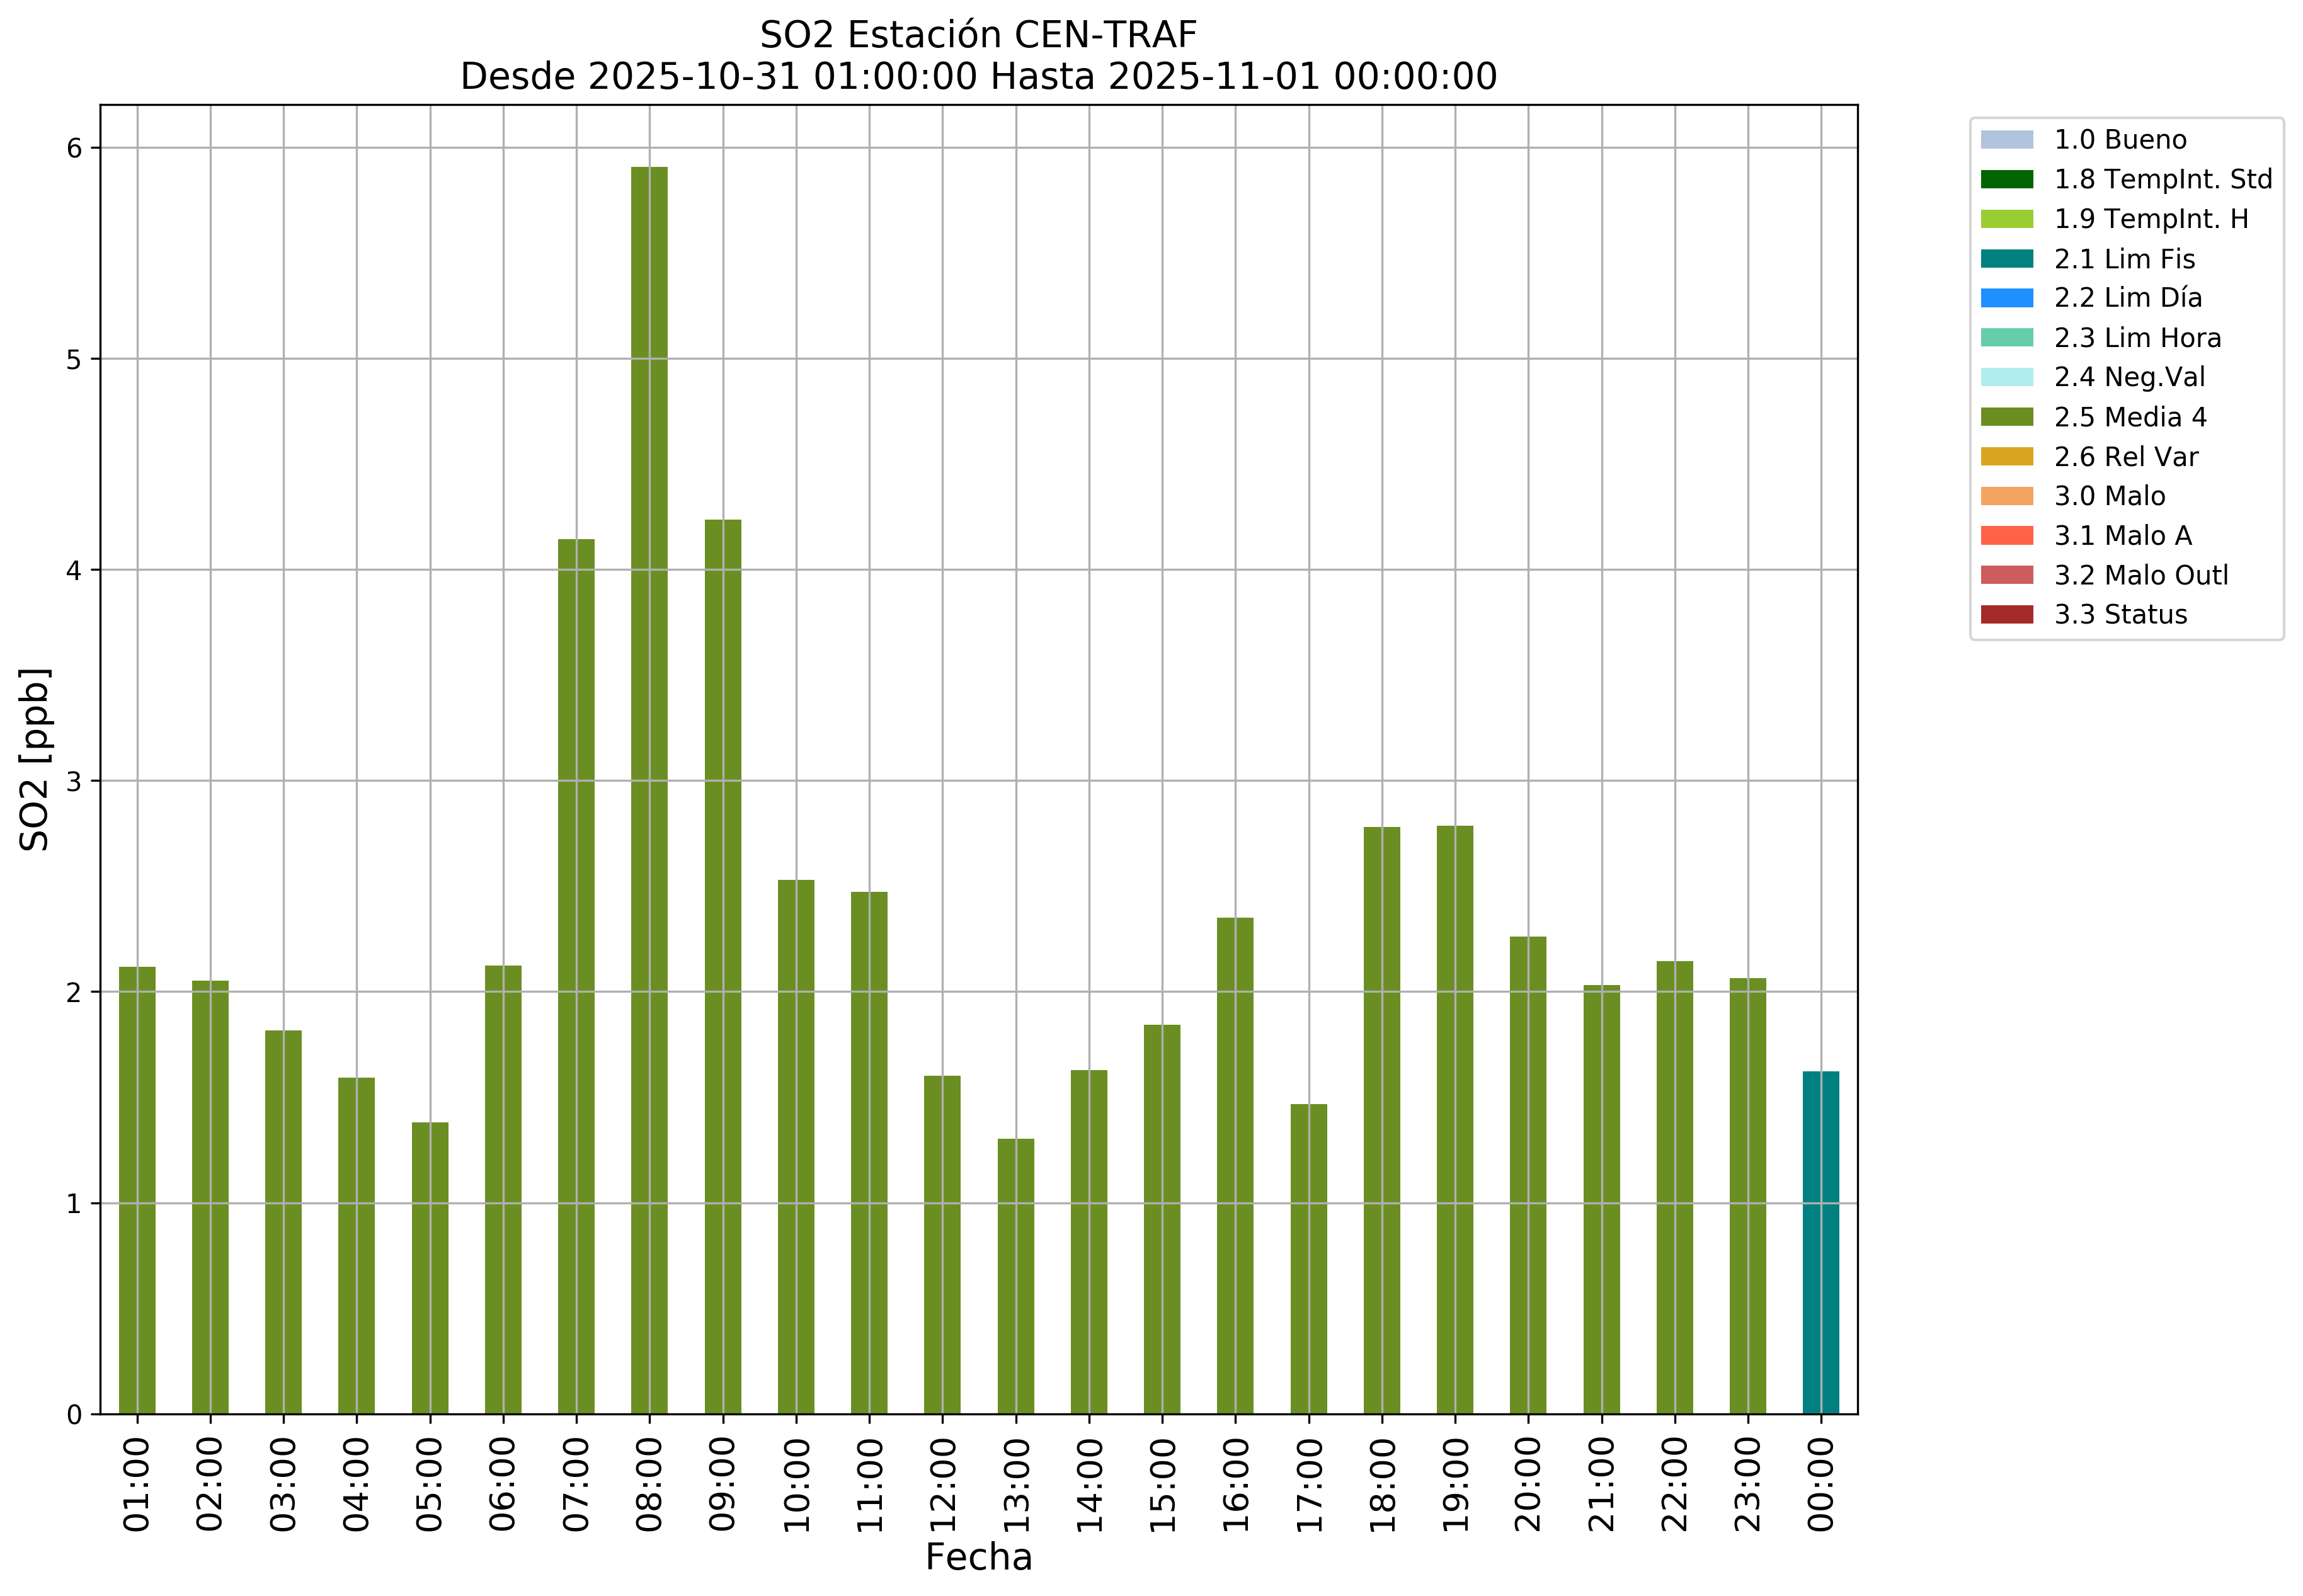Image resolution: width=2303 pixels, height=1596 pixels.
Task: Click the bar at 13:00
Action: [1015, 1276]
